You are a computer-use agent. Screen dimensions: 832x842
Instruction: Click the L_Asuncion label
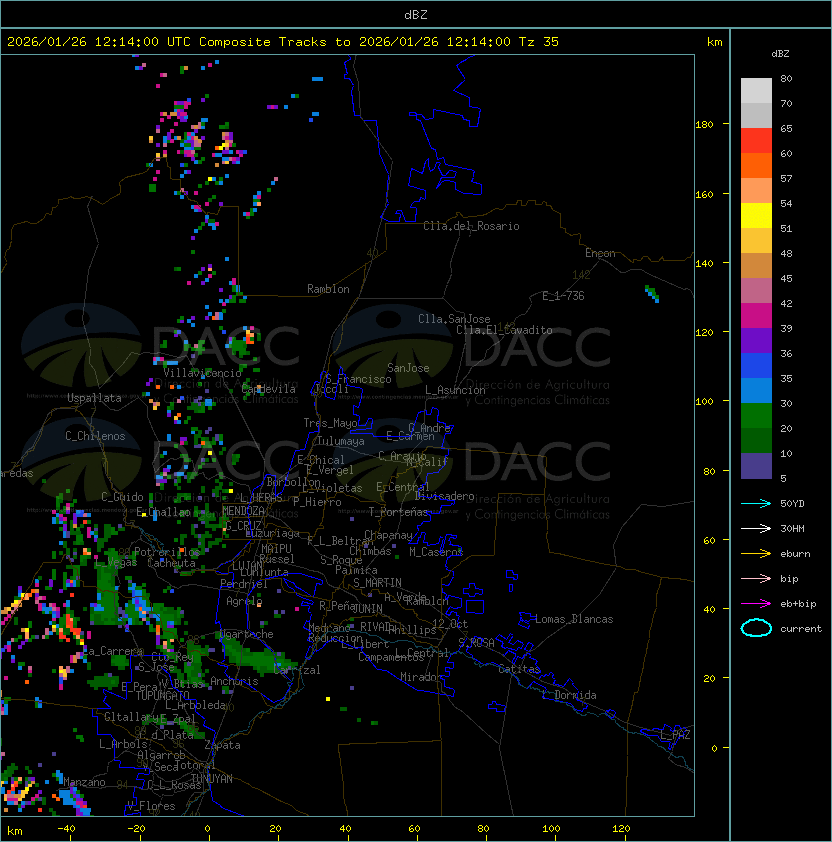coord(455,390)
